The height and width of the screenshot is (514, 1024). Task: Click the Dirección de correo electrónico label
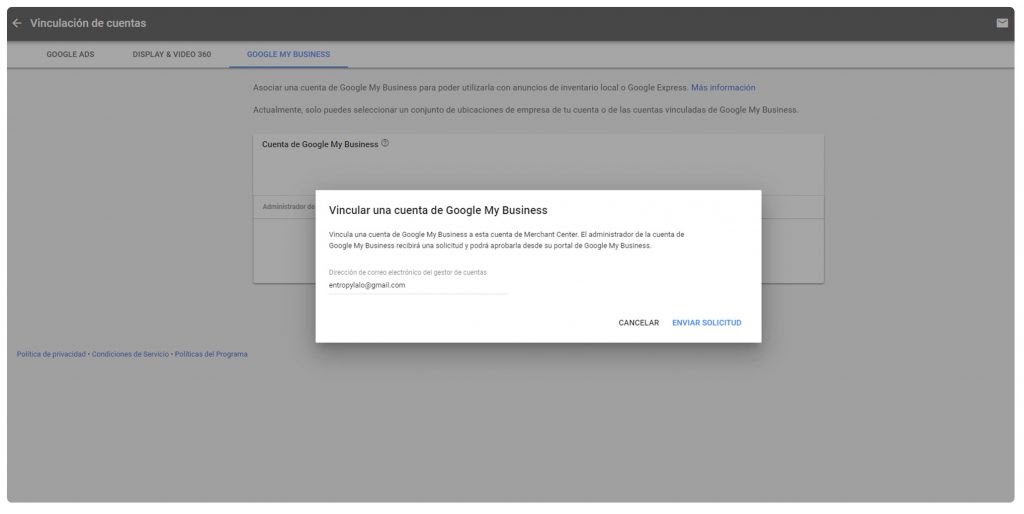pos(408,272)
